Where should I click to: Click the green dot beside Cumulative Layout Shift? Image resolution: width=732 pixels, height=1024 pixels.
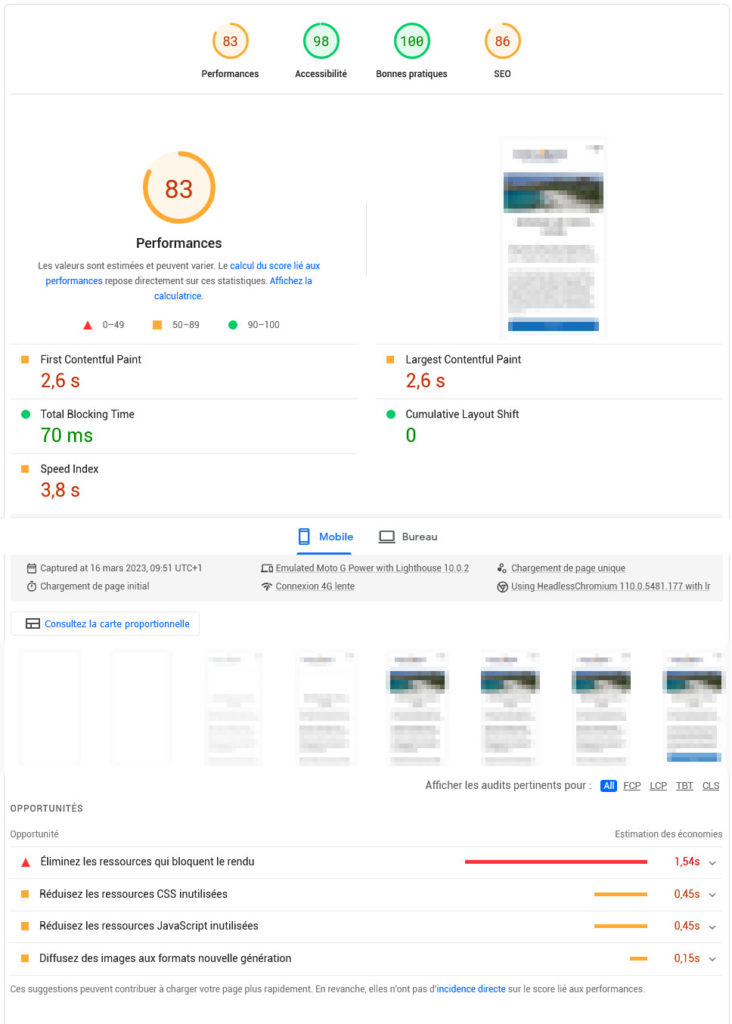pos(390,414)
